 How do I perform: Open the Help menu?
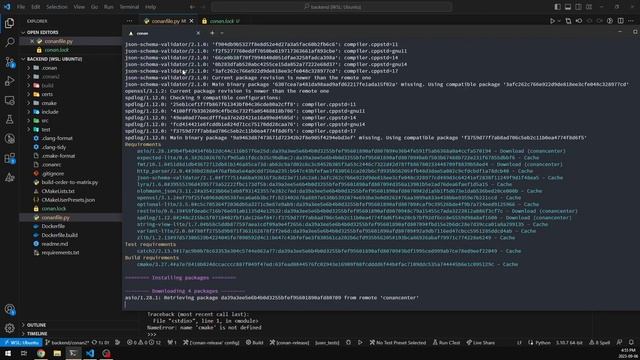tap(150, 7)
